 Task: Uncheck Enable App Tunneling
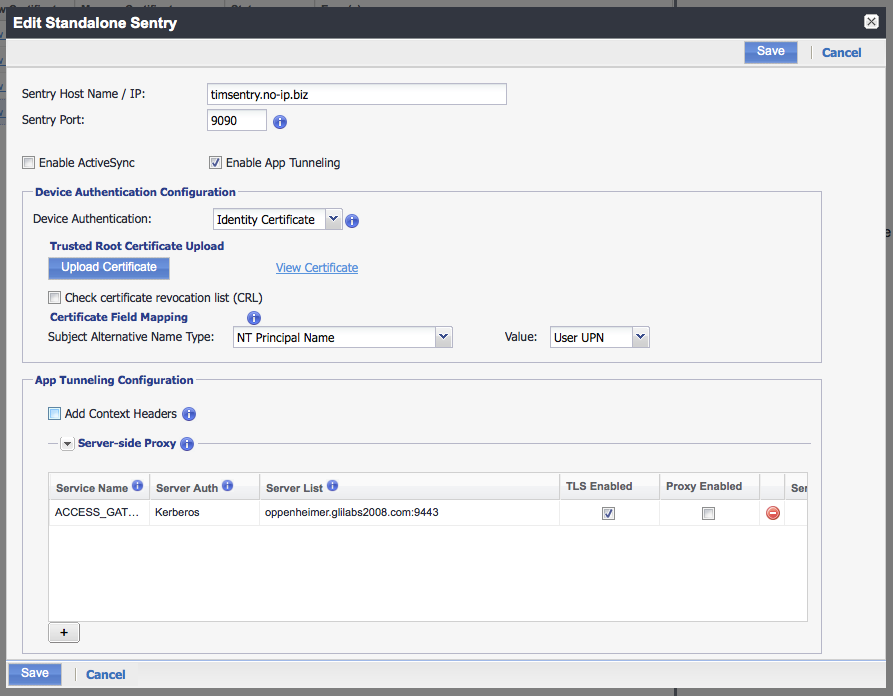click(x=215, y=163)
